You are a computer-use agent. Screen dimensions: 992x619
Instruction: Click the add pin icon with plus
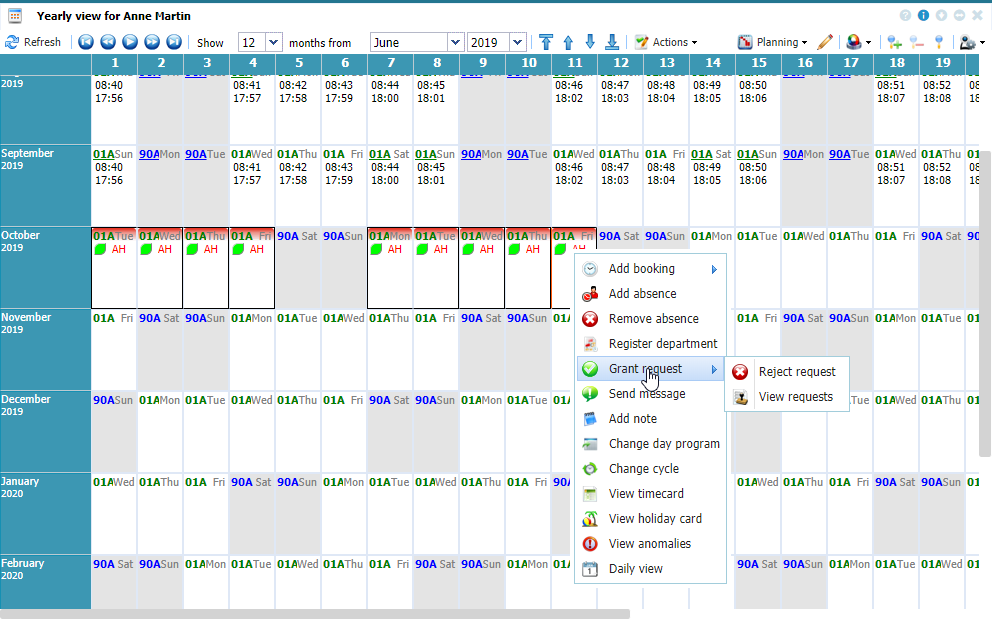coord(894,42)
